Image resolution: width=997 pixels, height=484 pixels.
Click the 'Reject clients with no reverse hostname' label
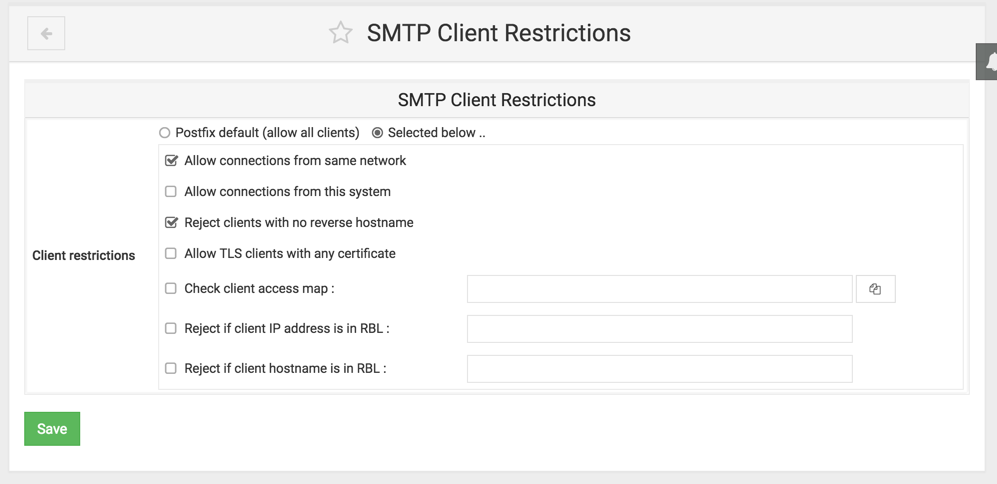(299, 223)
